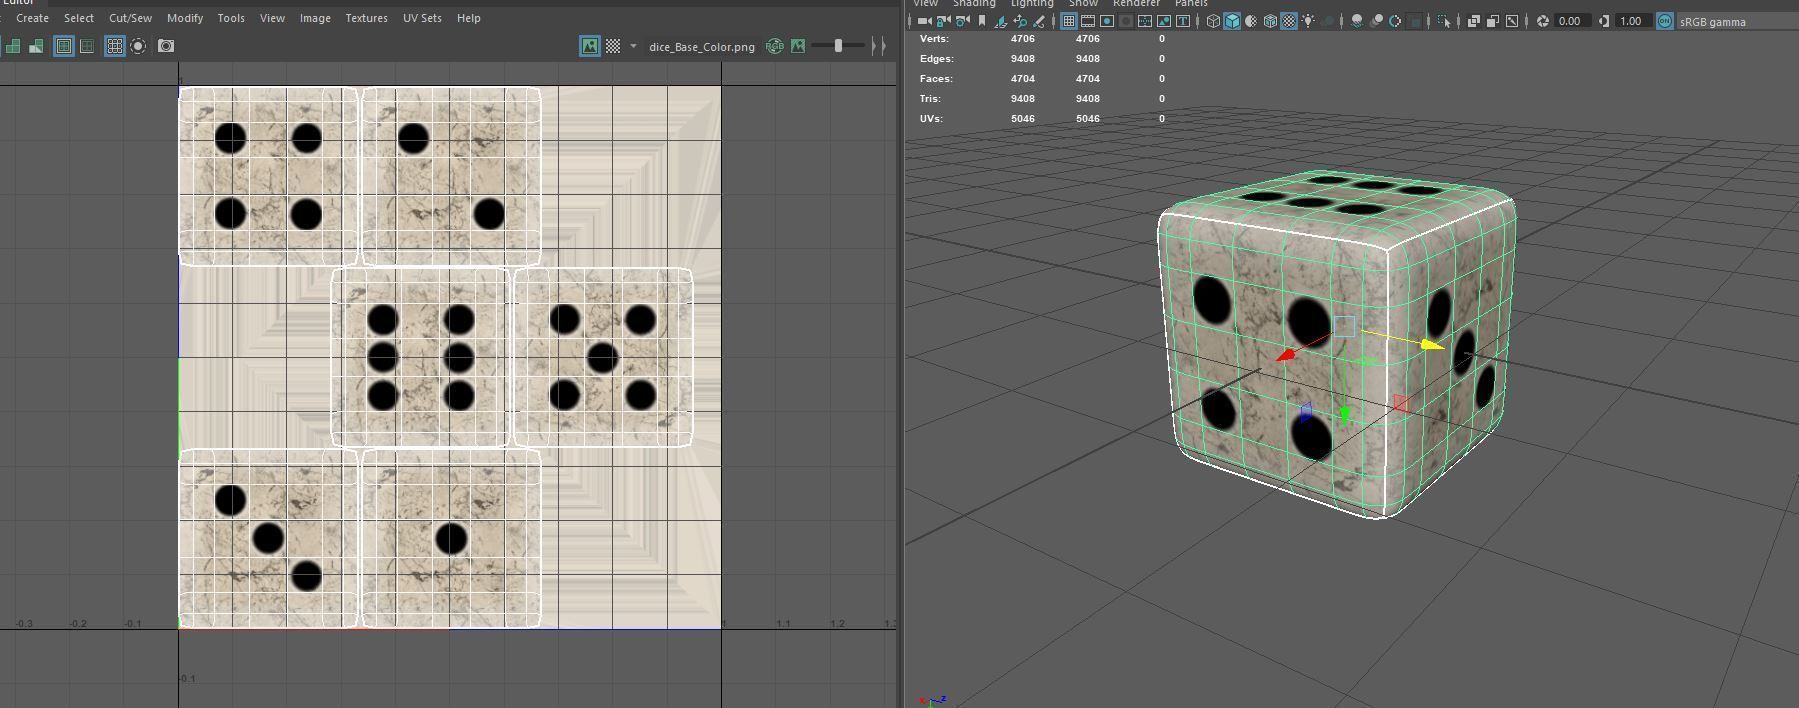
Task: Toggle the safe title icon
Action: (1183, 21)
